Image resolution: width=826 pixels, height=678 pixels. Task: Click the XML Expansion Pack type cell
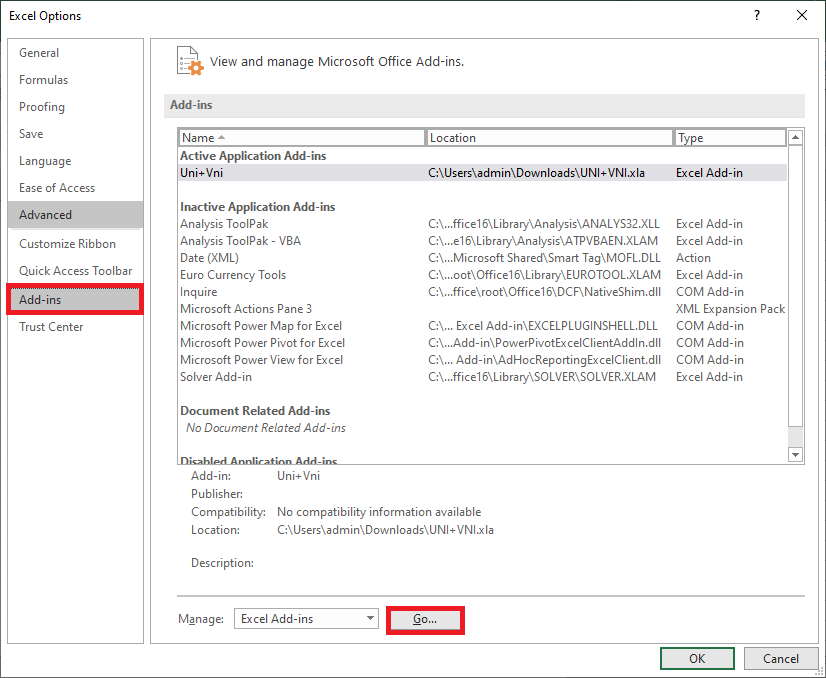point(730,309)
